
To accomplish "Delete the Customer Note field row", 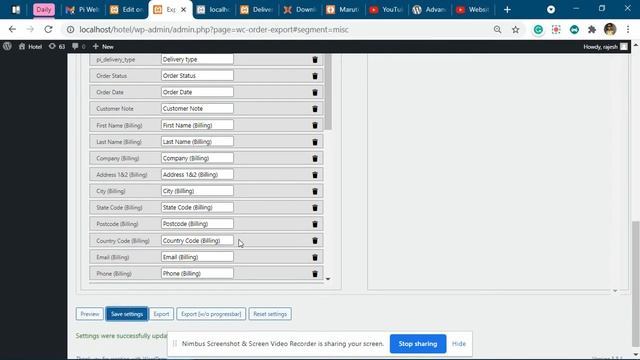I will coord(315,109).
